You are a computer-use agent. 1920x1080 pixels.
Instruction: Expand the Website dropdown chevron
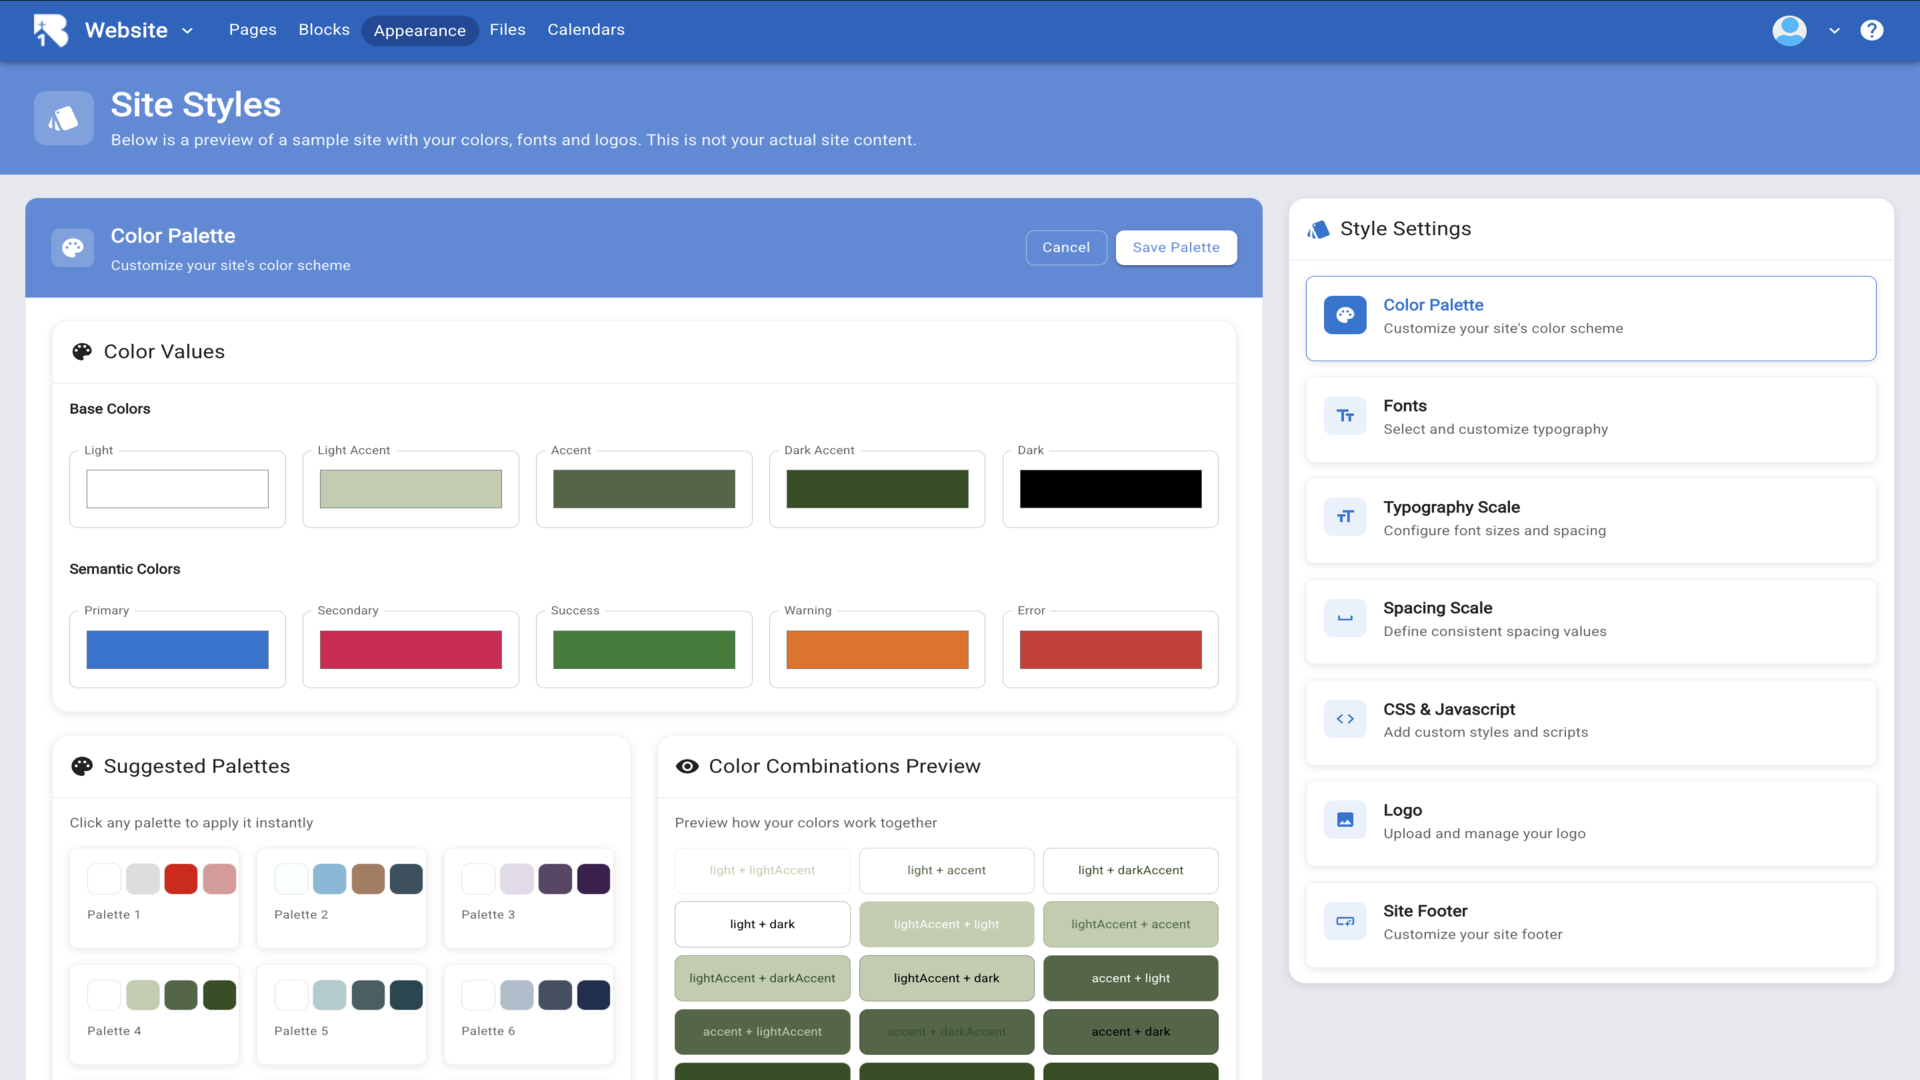[187, 31]
